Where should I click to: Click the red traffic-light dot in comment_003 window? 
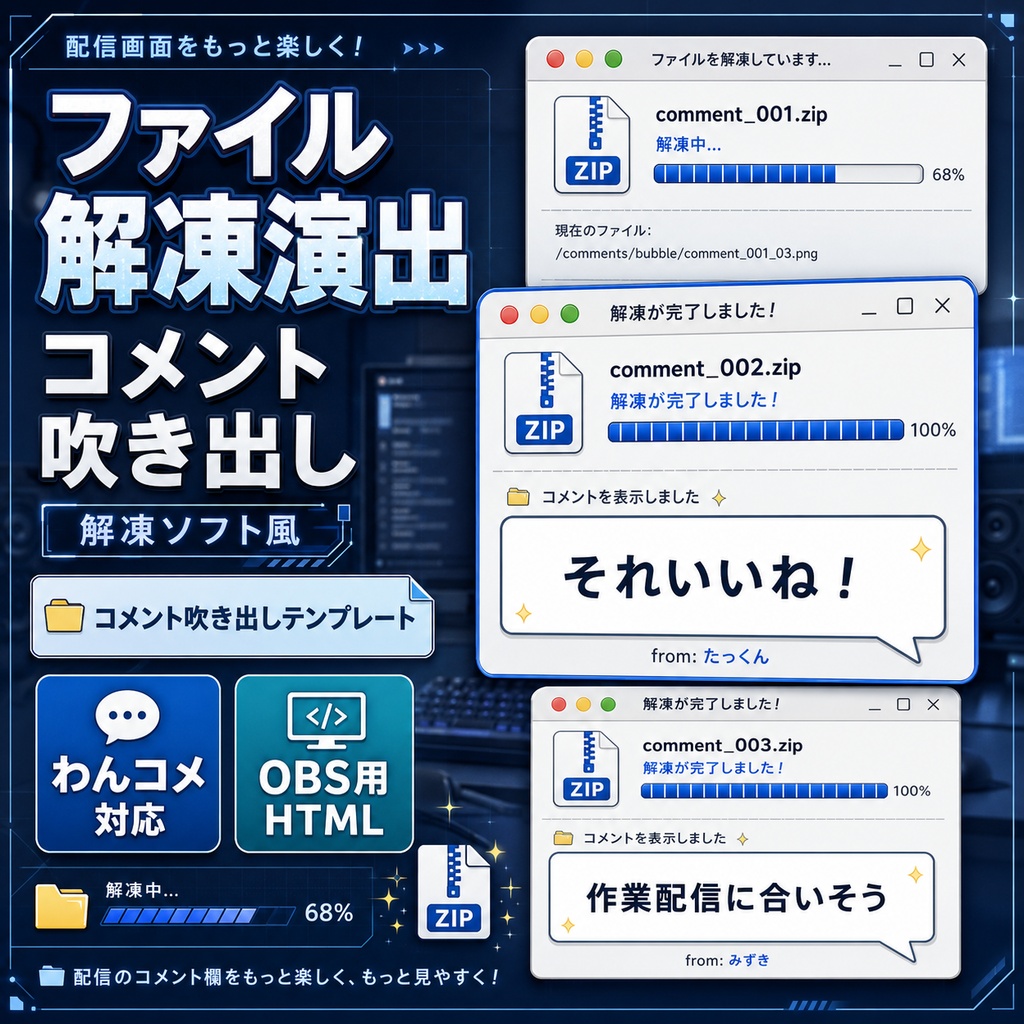[558, 704]
